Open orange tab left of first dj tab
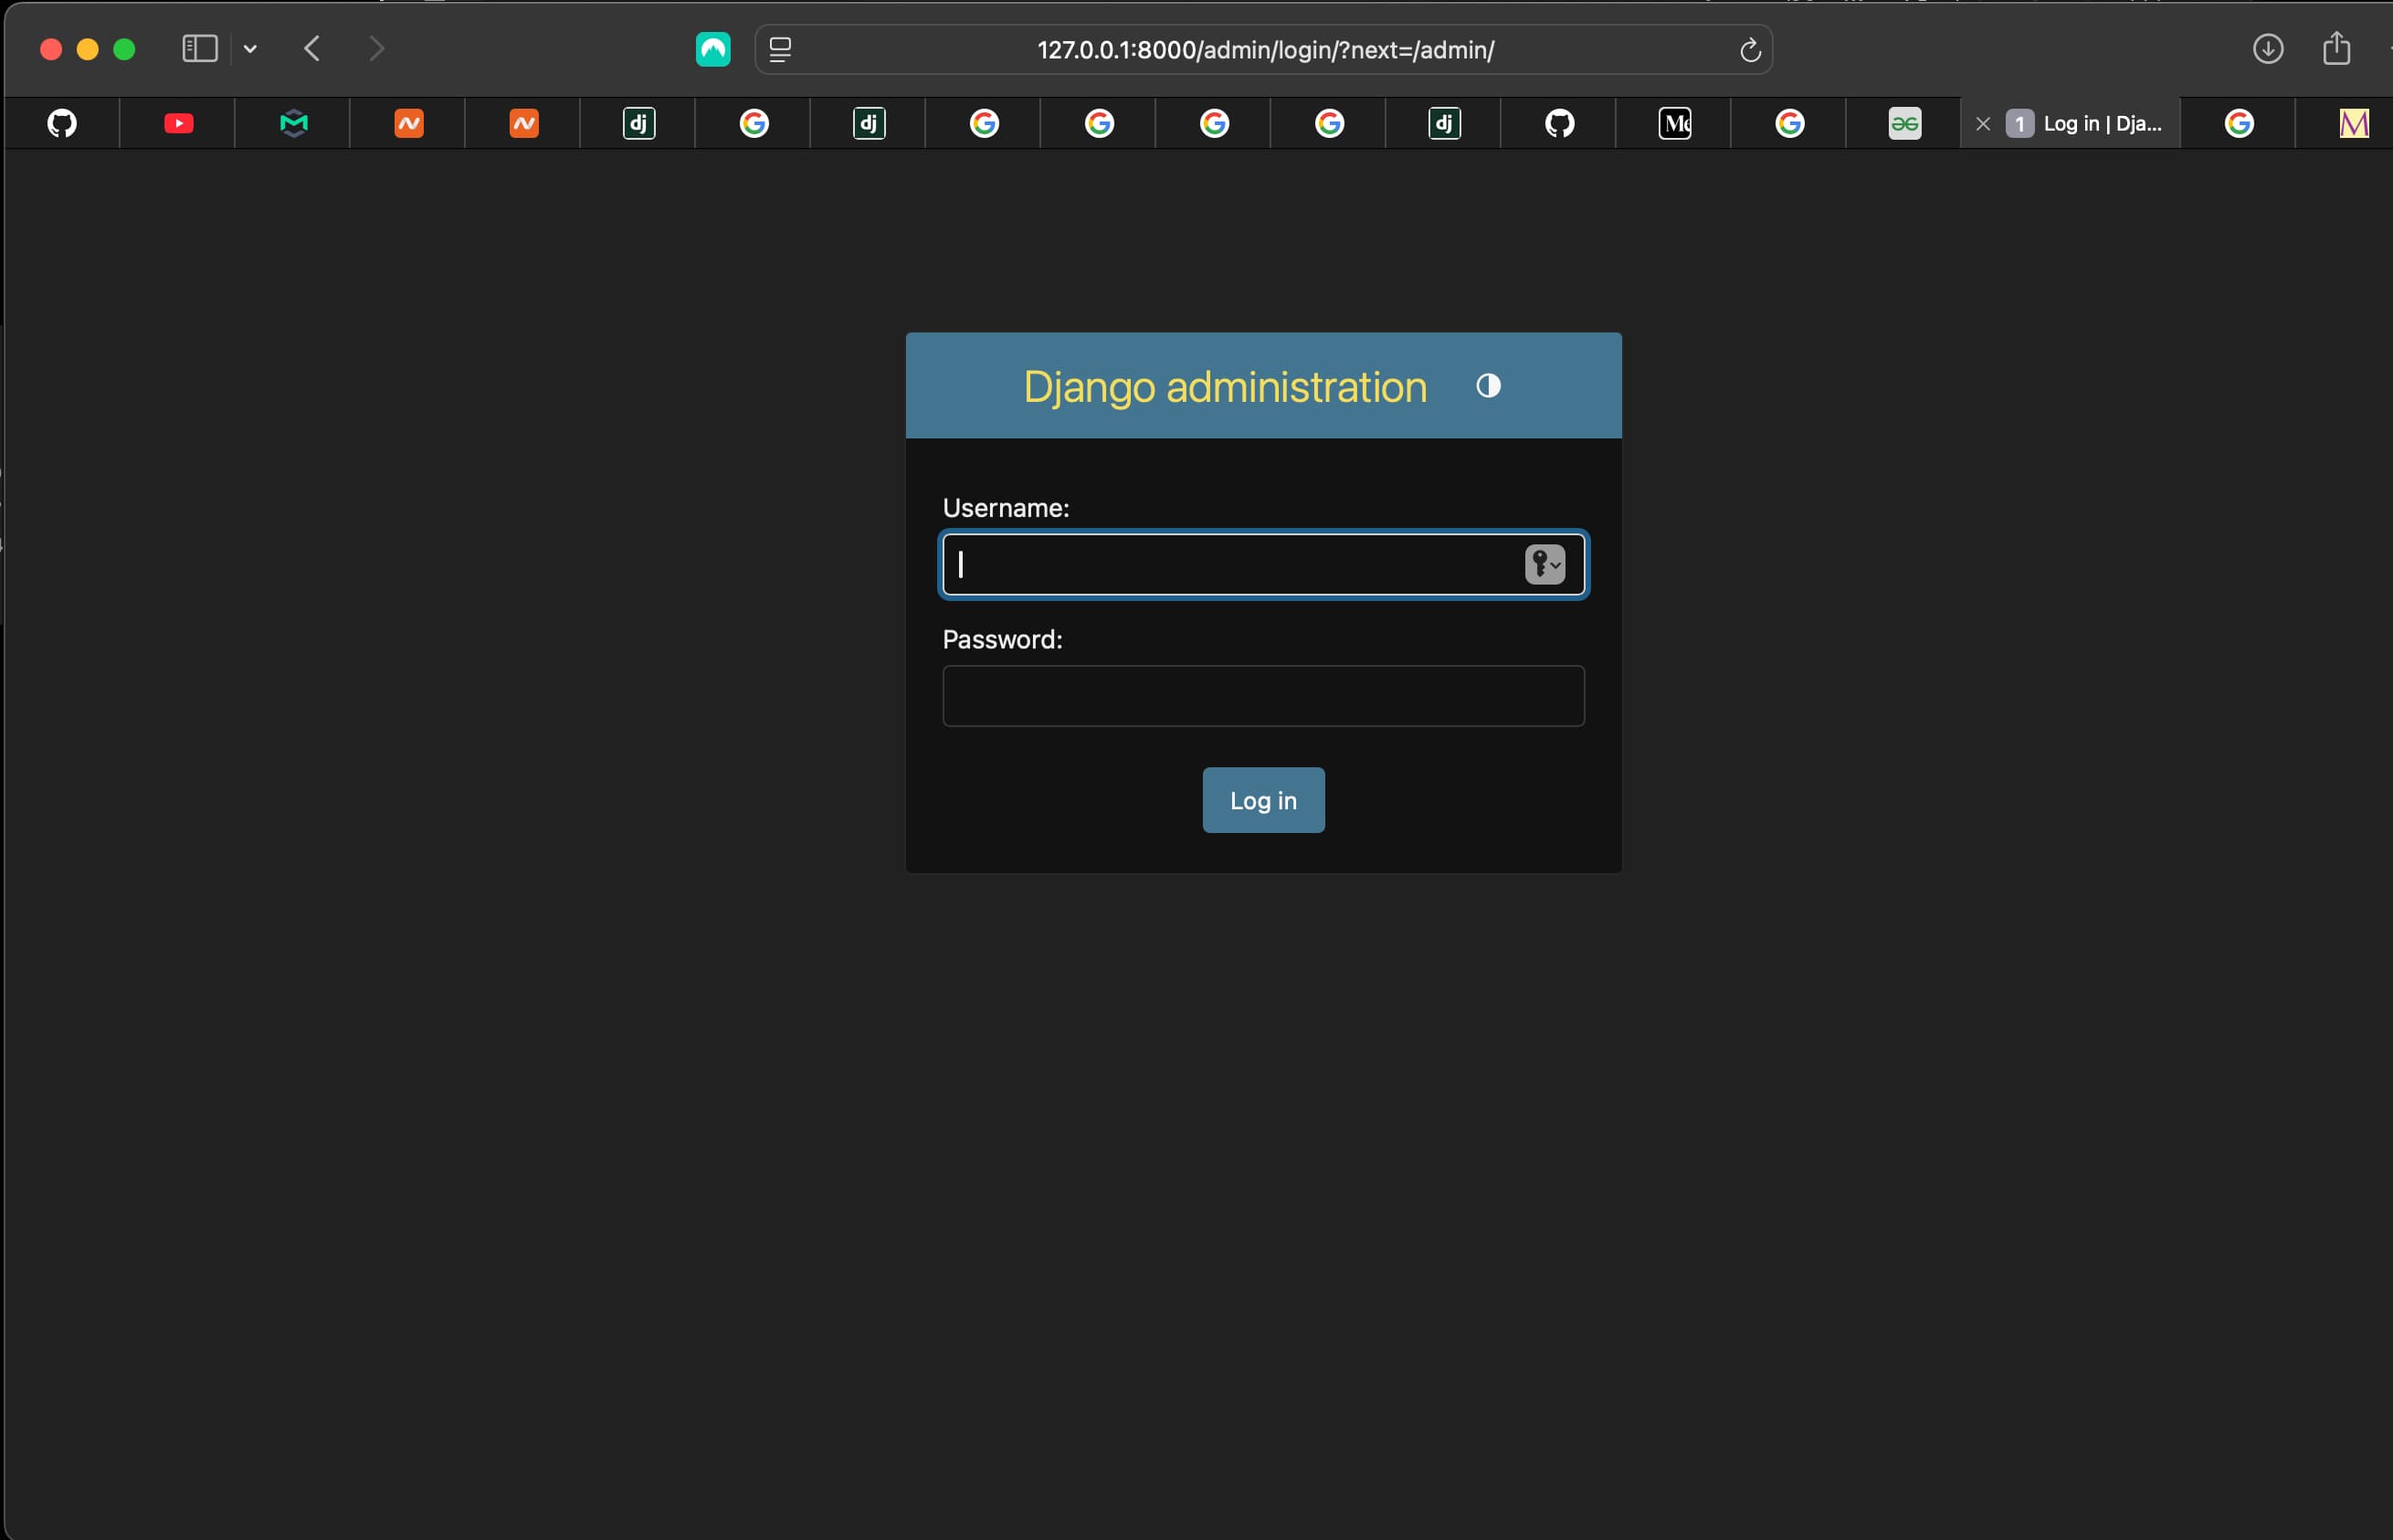2393x1540 pixels. point(524,123)
